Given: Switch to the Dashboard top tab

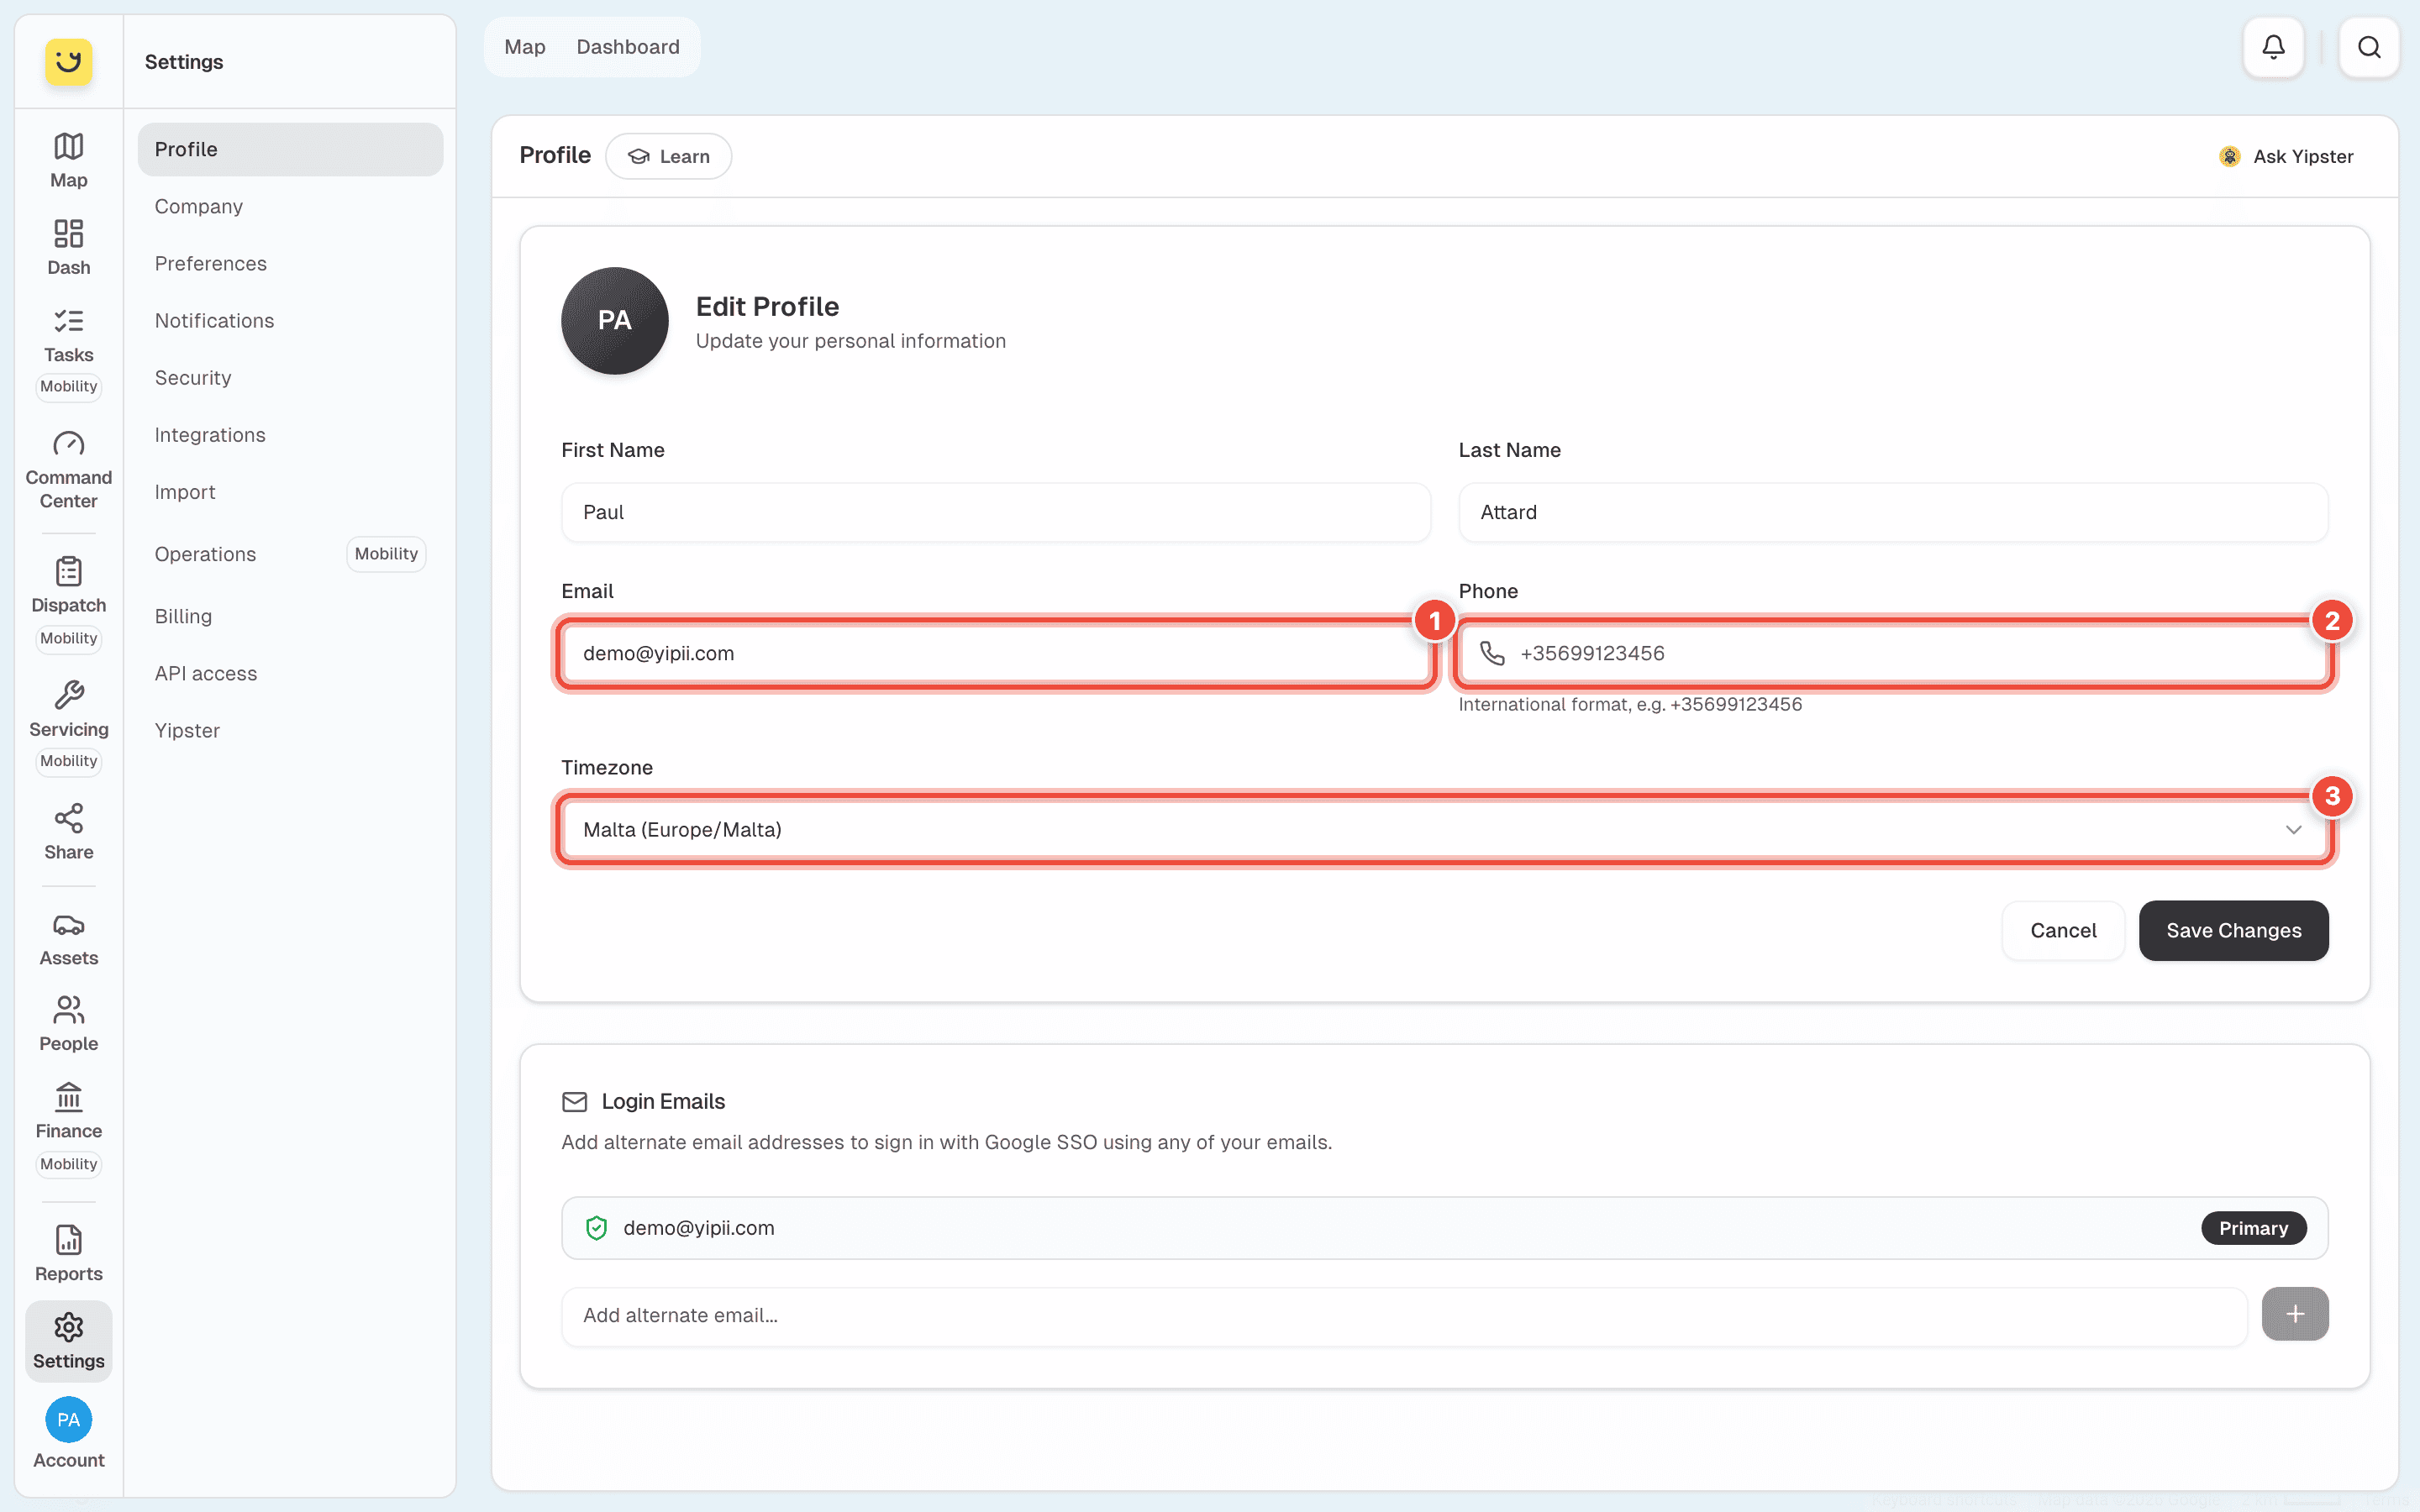Looking at the screenshot, I should point(628,47).
